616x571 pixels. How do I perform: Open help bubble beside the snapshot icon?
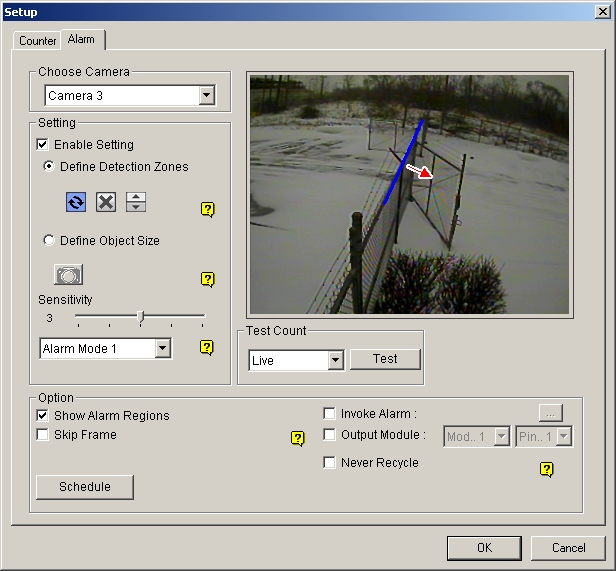click(208, 279)
